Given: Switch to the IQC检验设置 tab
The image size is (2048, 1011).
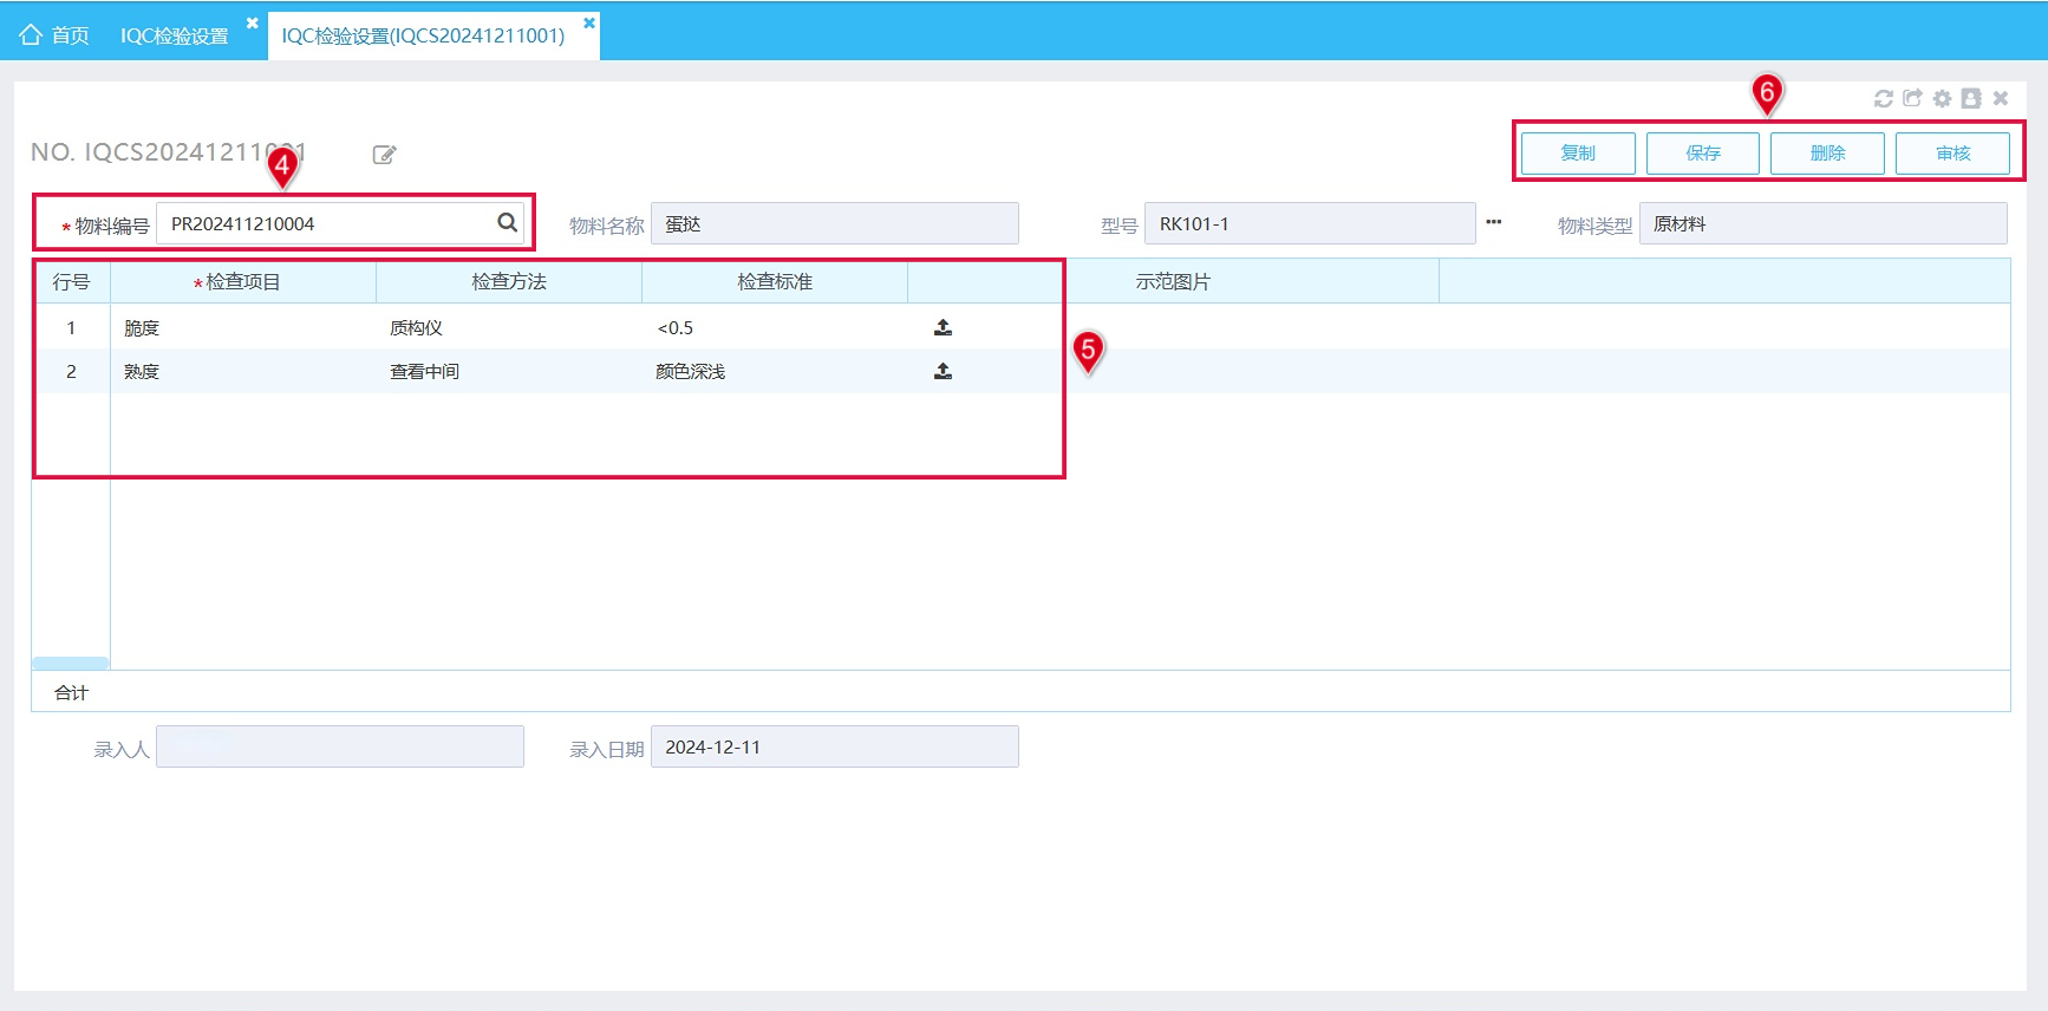Looking at the screenshot, I should (175, 36).
